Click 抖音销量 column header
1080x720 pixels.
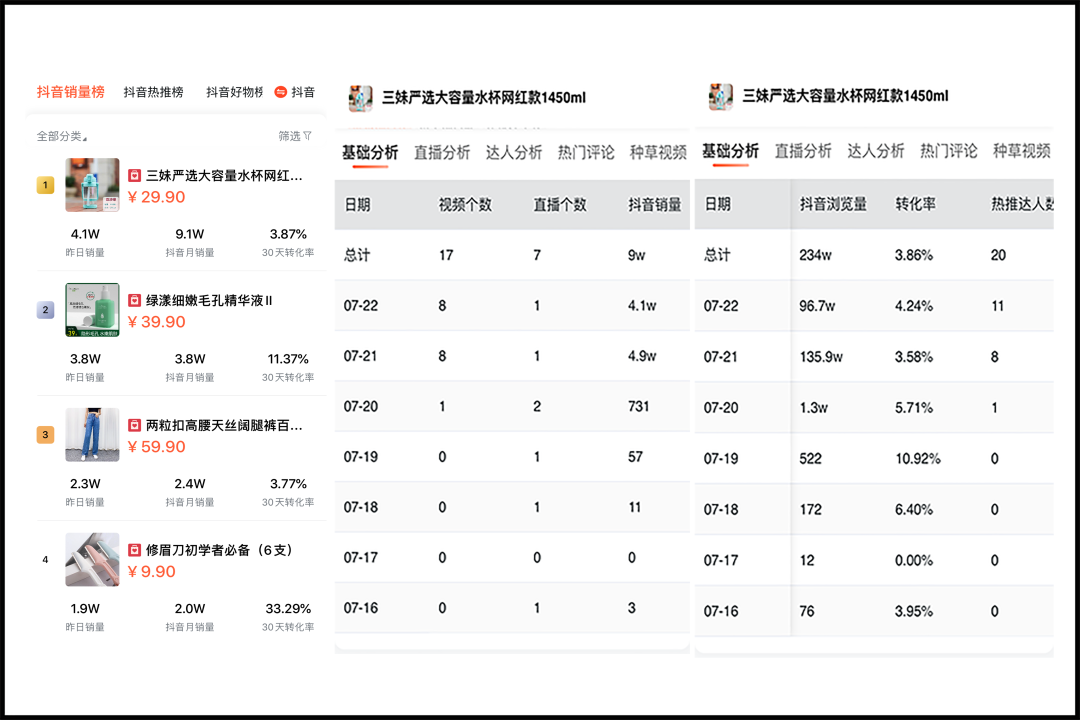[x=654, y=205]
